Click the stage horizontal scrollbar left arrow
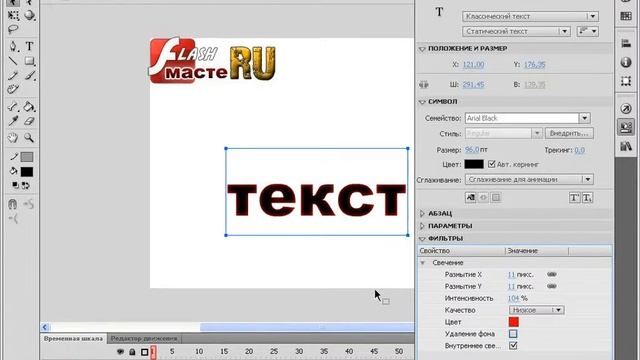Image resolution: width=640 pixels, height=360 pixels. point(45,327)
